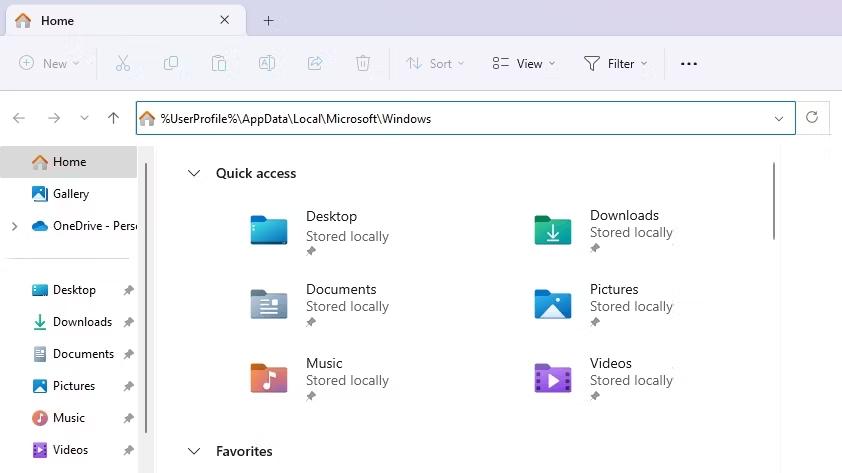The image size is (842, 473).
Task: Open the New item menu
Action: pos(49,63)
